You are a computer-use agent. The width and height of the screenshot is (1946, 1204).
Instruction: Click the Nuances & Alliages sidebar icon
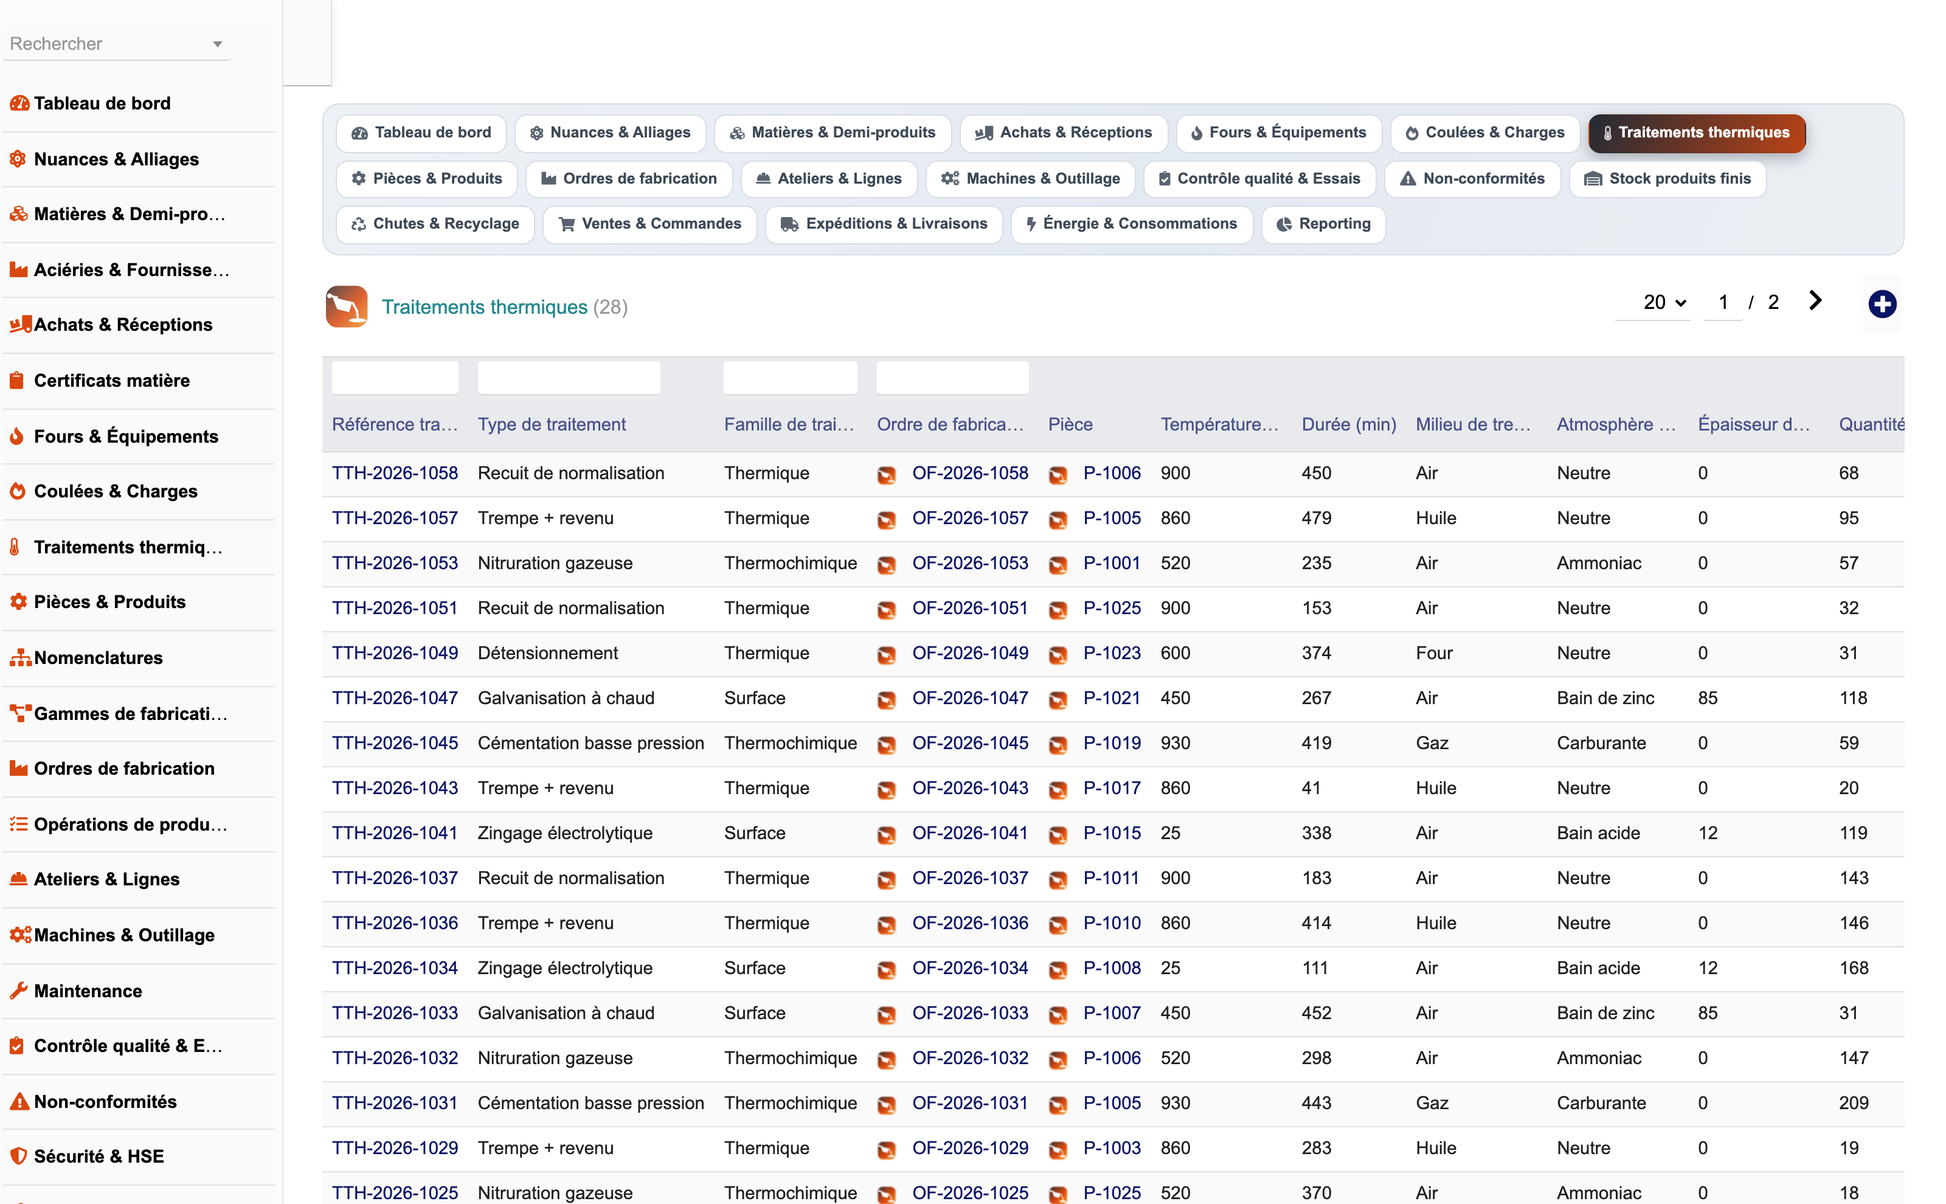point(18,159)
